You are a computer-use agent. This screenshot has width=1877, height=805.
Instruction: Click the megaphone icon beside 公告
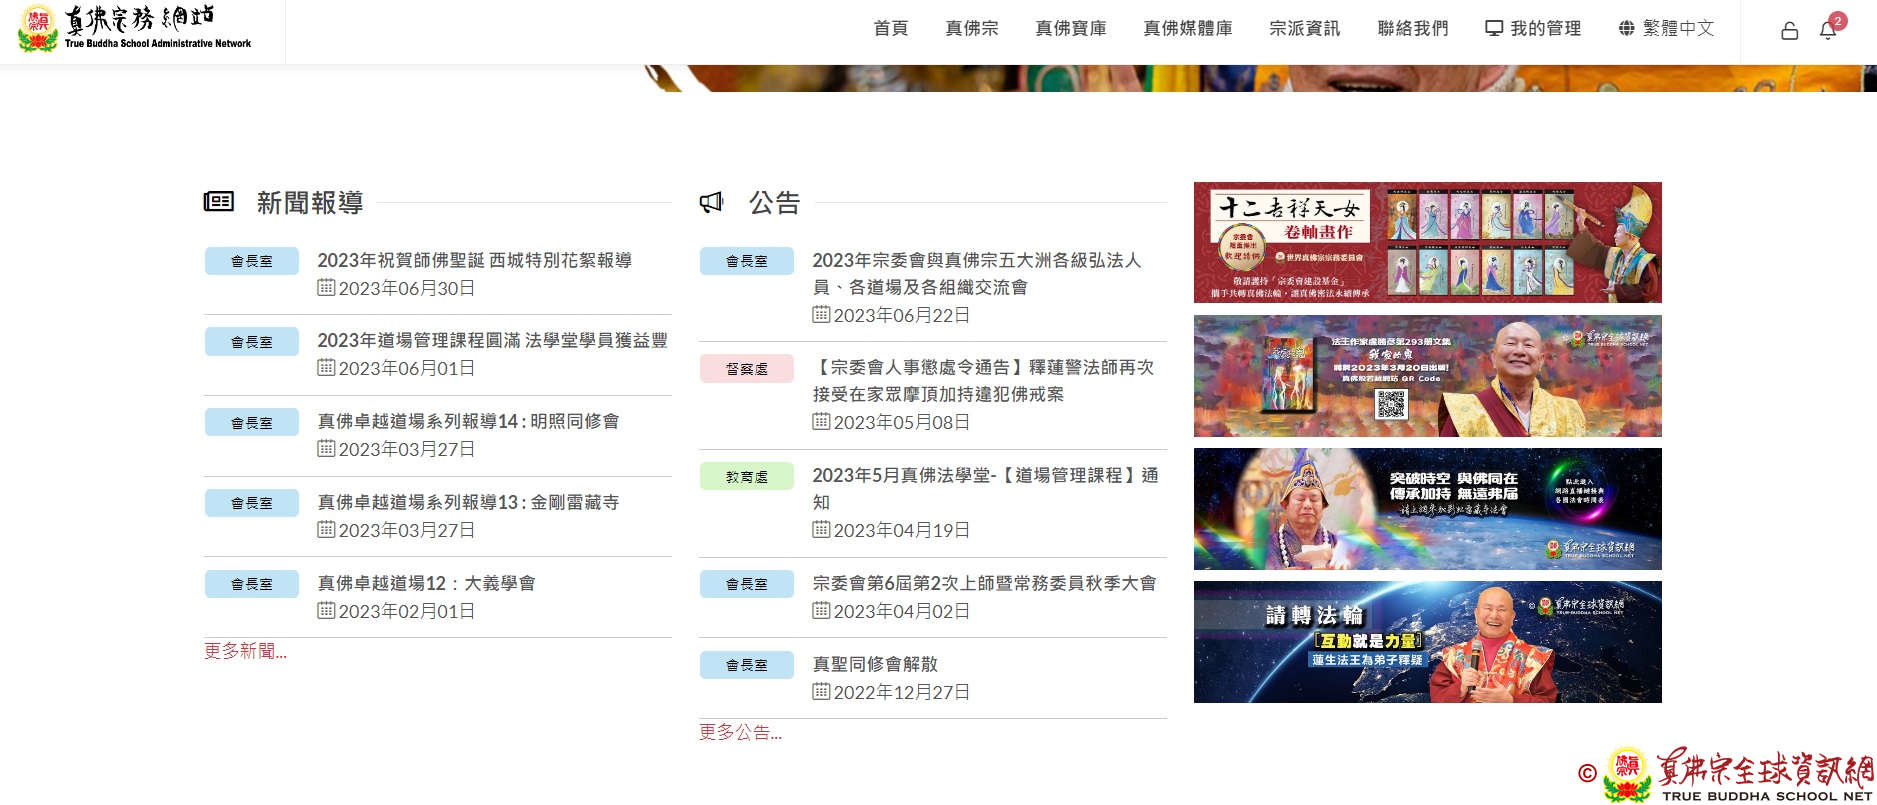click(x=711, y=203)
